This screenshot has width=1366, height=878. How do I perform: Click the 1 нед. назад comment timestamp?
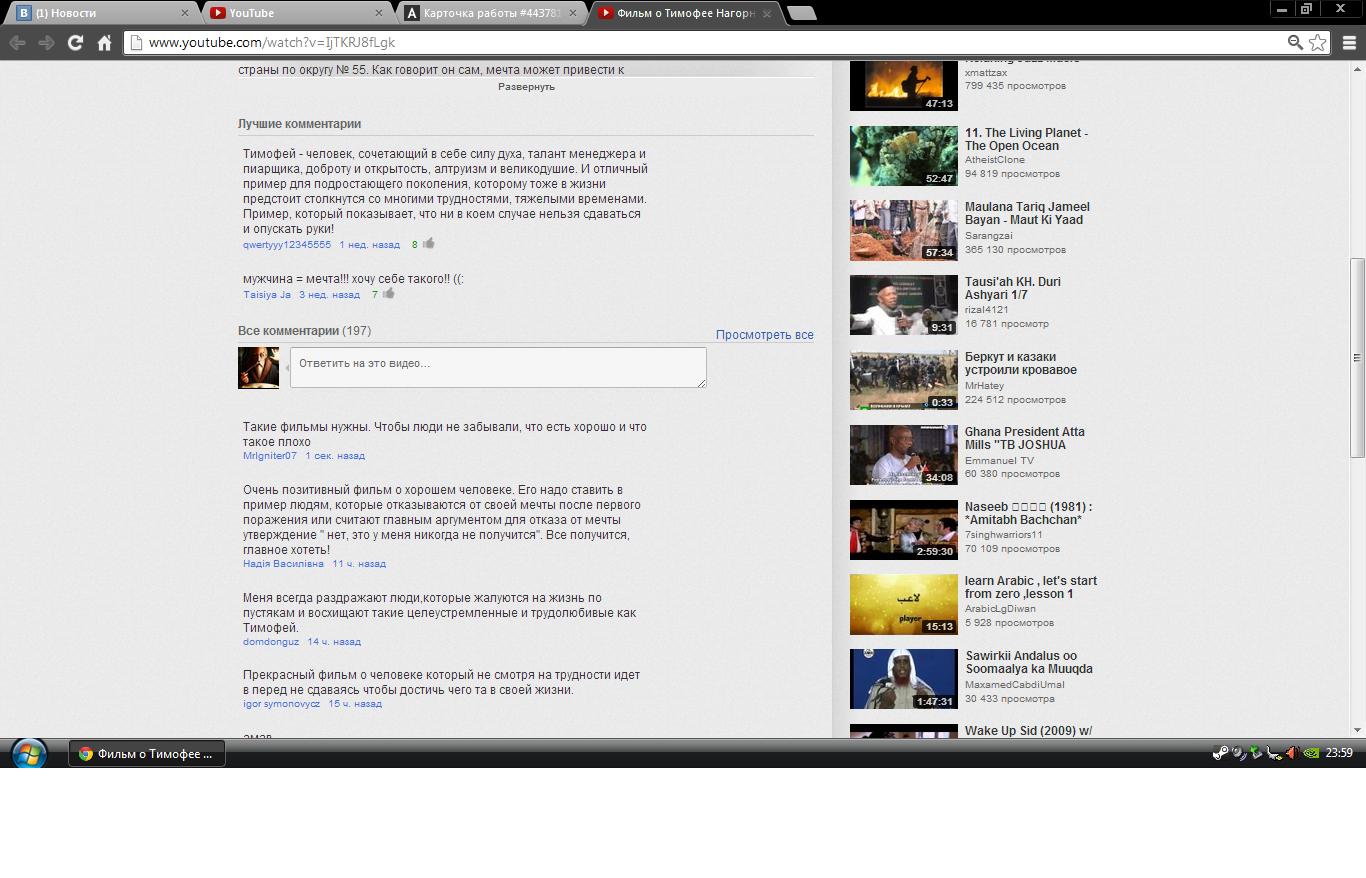(369, 244)
